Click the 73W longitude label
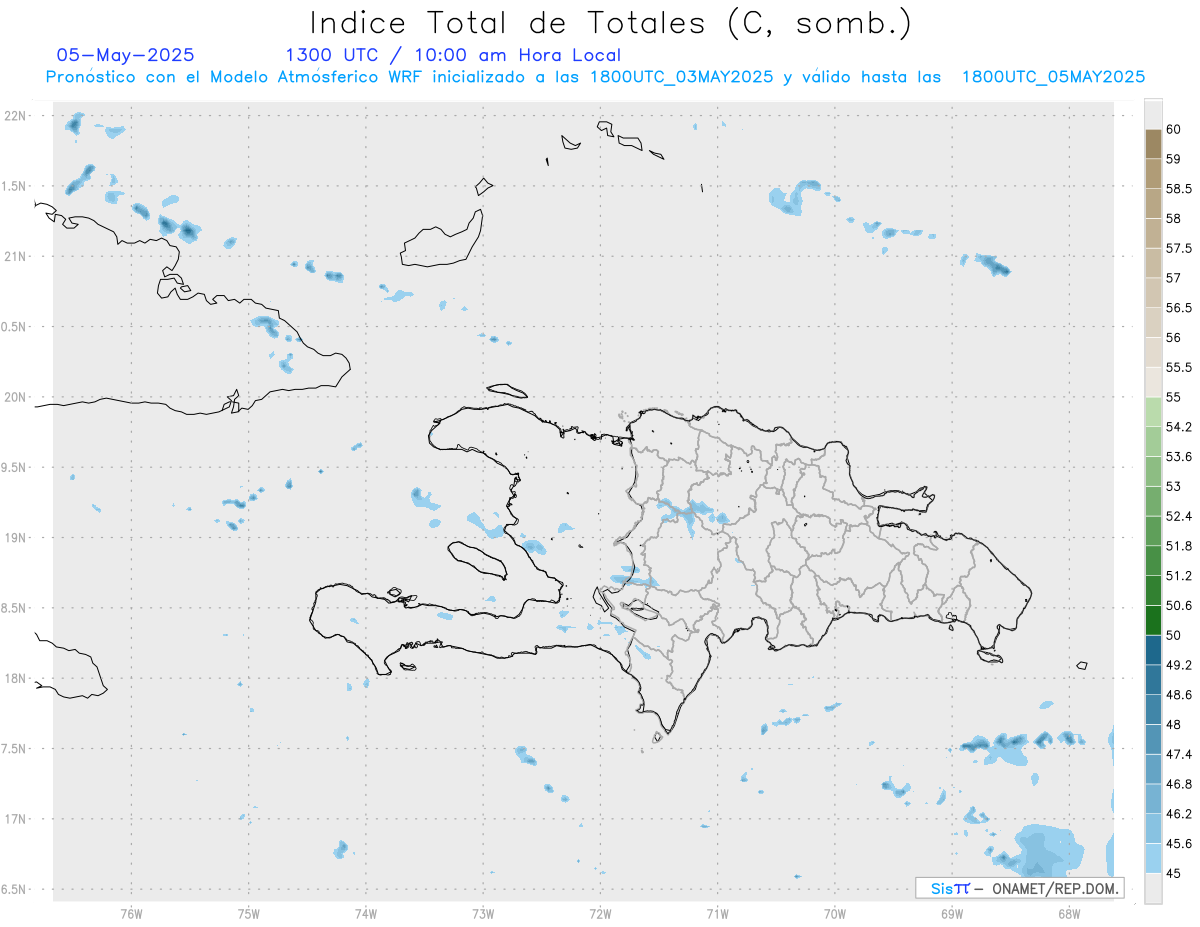 coord(483,913)
